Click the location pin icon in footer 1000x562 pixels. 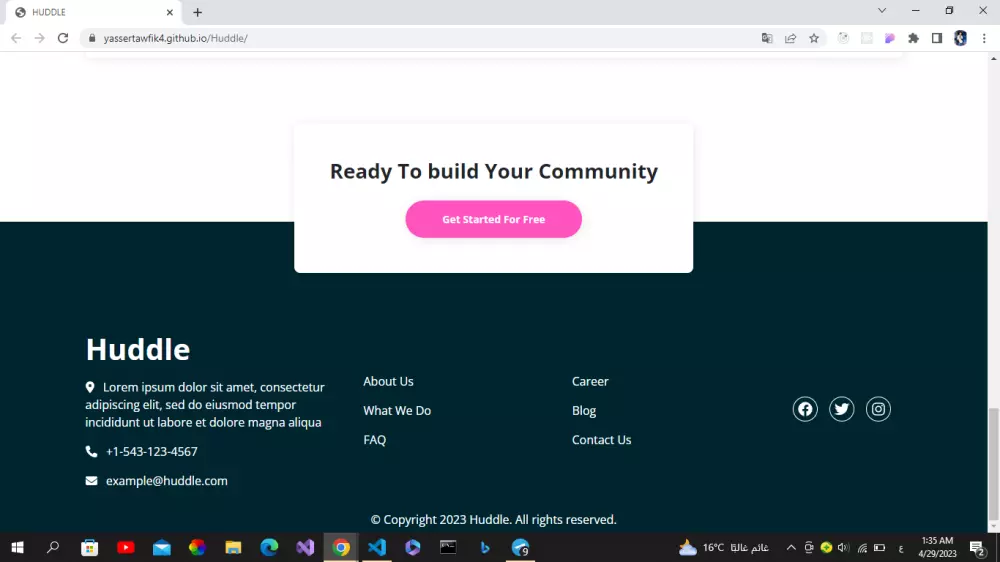[90, 387]
